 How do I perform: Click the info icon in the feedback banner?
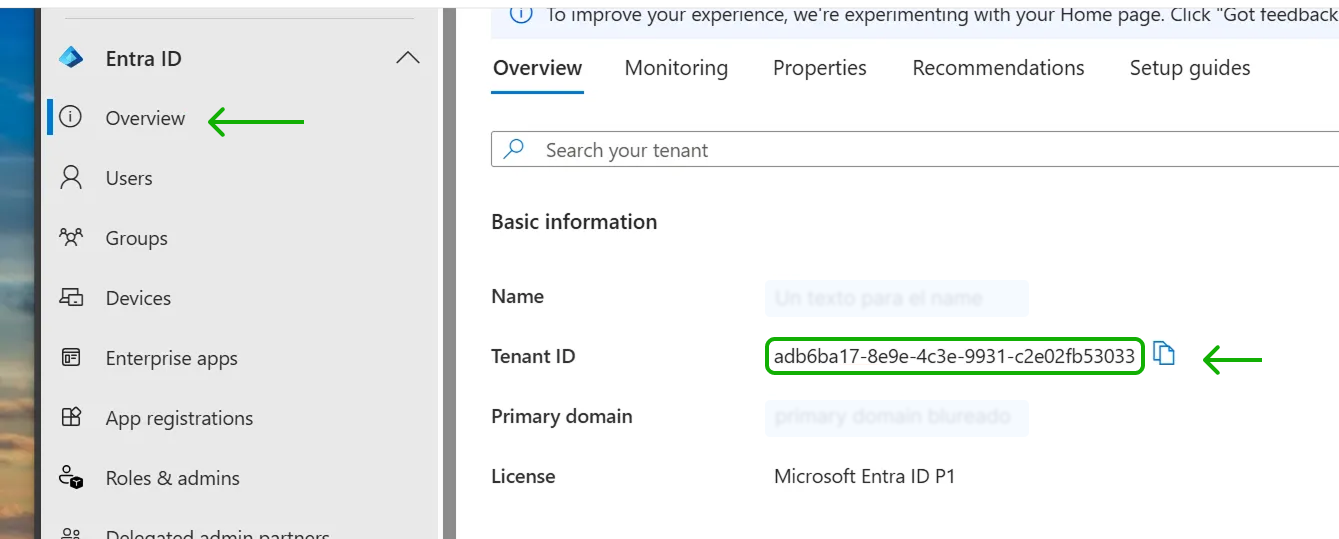click(x=520, y=13)
